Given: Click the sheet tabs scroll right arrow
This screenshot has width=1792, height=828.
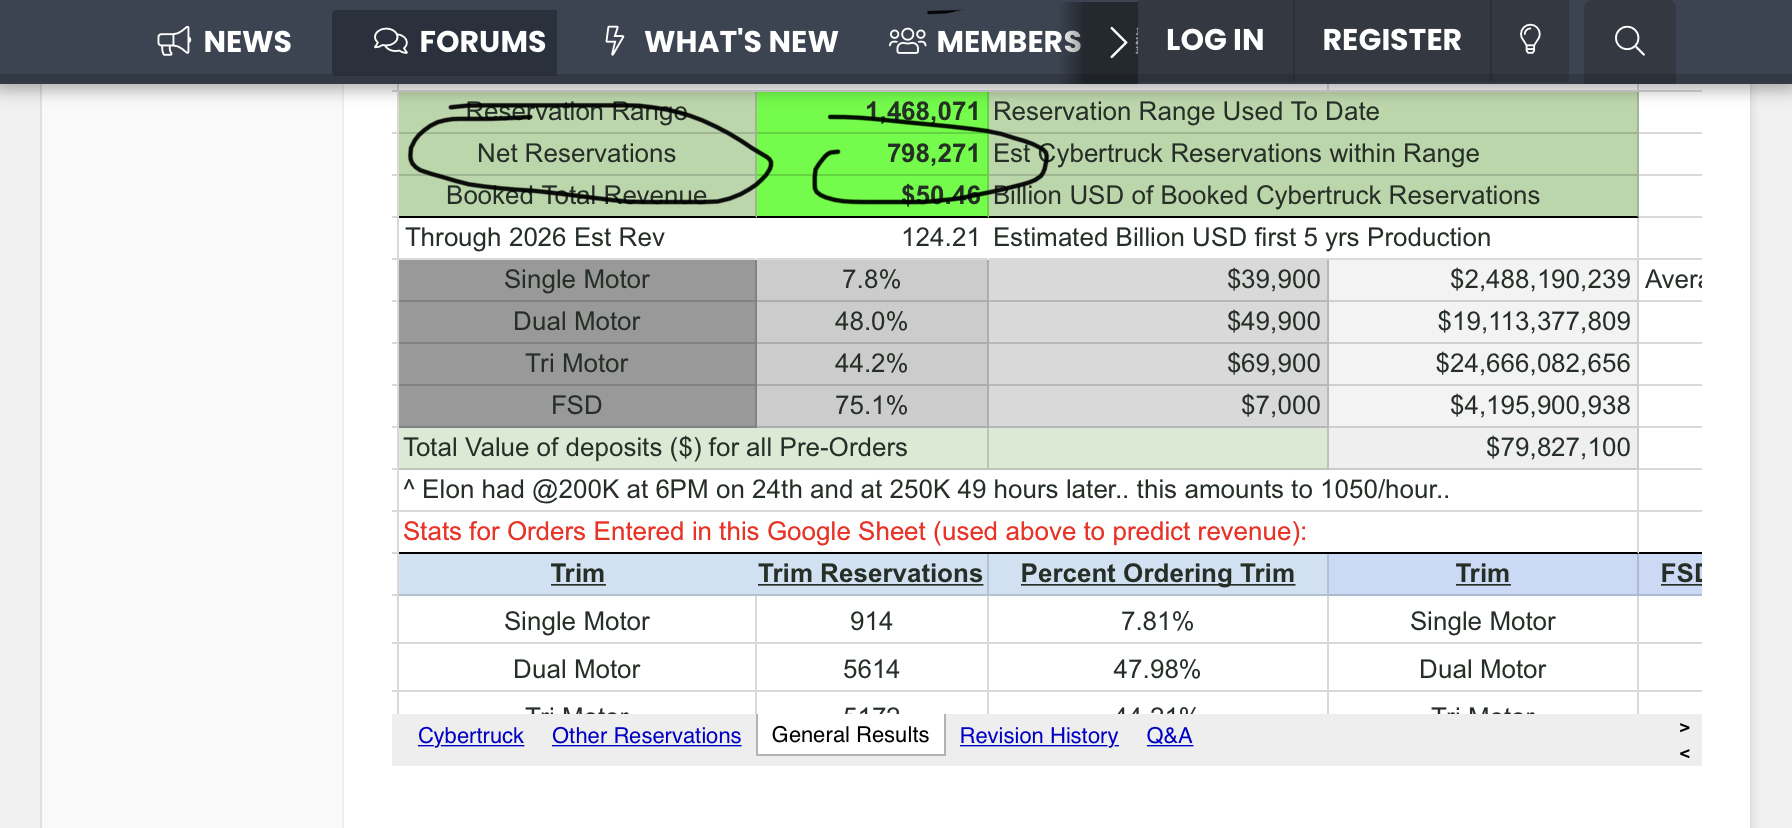Looking at the screenshot, I should 1684,727.
